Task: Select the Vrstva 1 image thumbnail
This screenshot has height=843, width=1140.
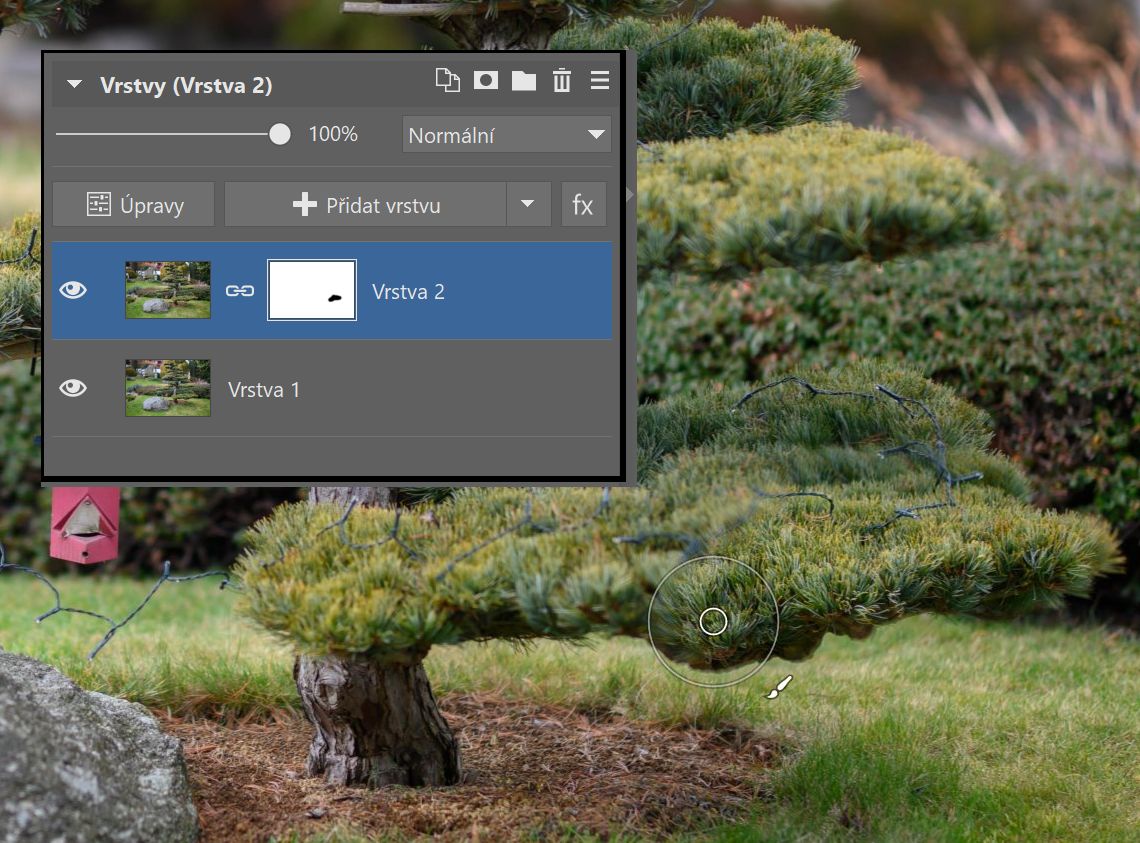Action: click(x=168, y=388)
